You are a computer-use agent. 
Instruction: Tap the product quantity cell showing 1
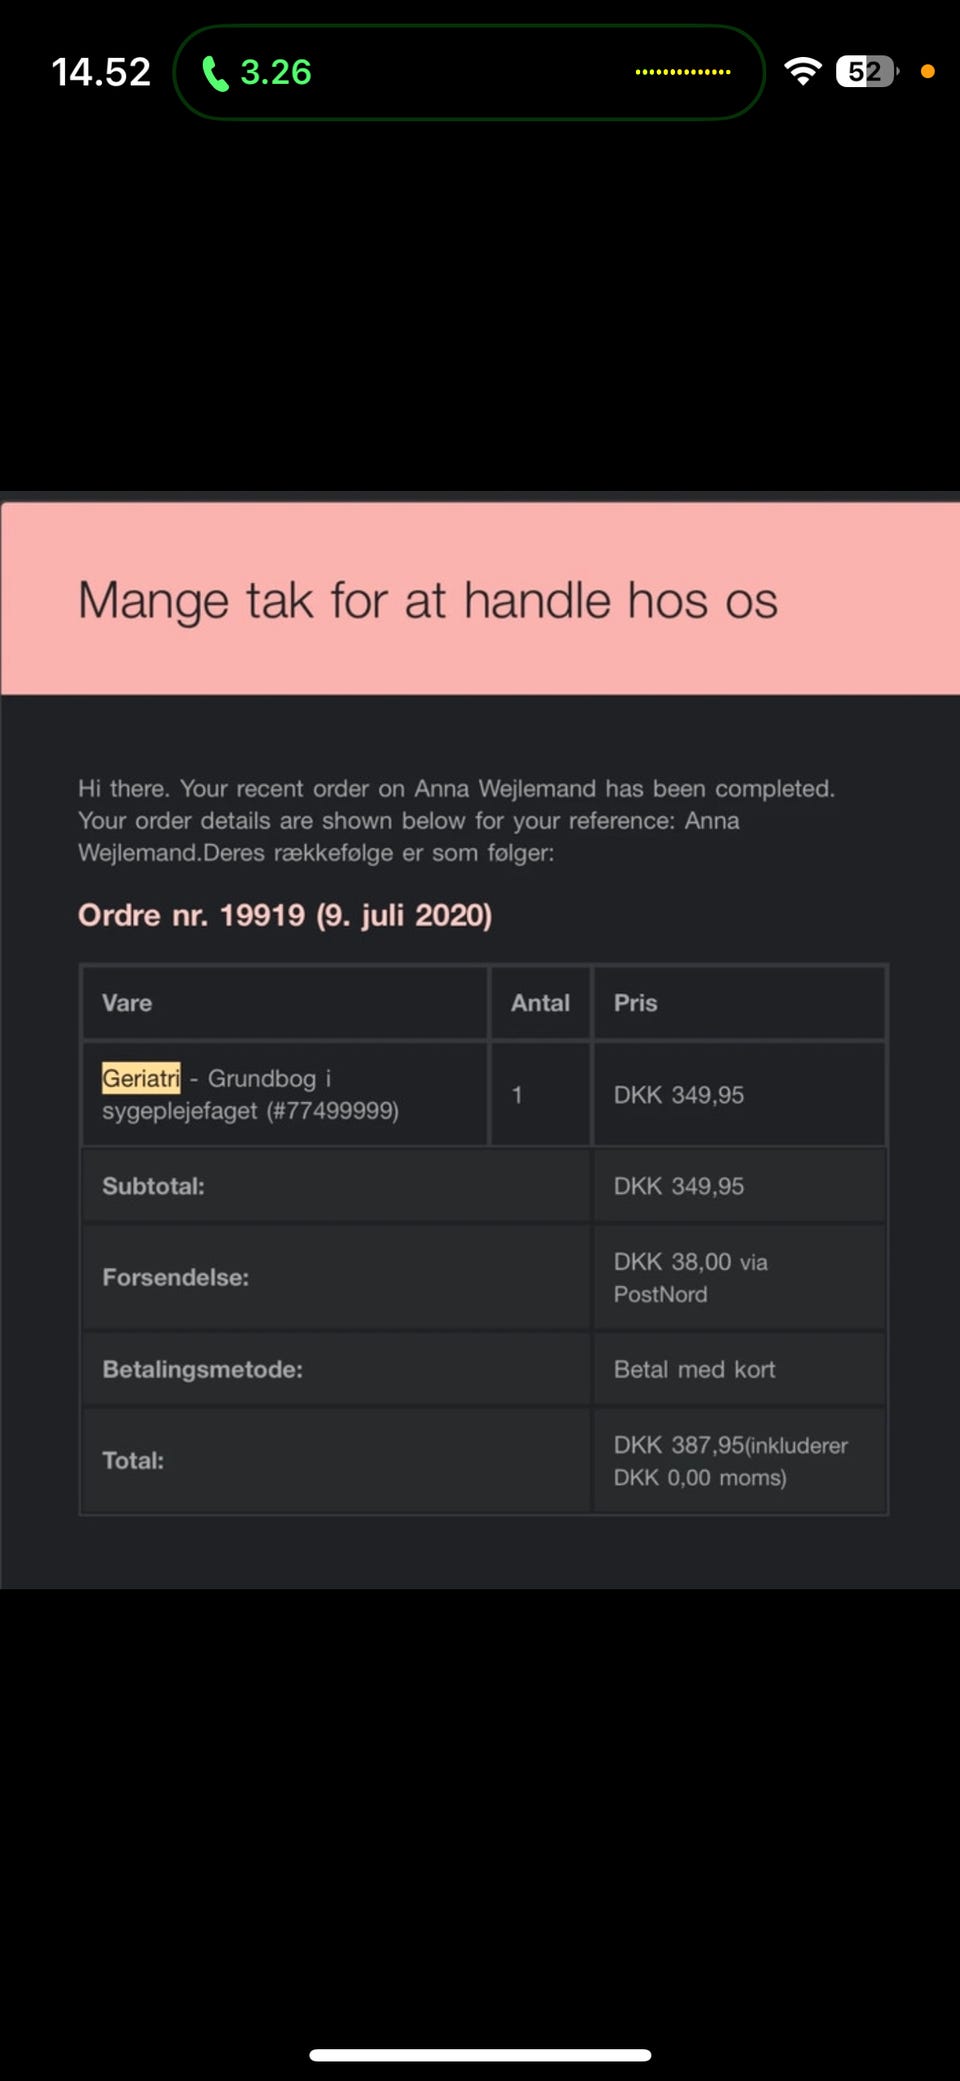pos(518,1095)
